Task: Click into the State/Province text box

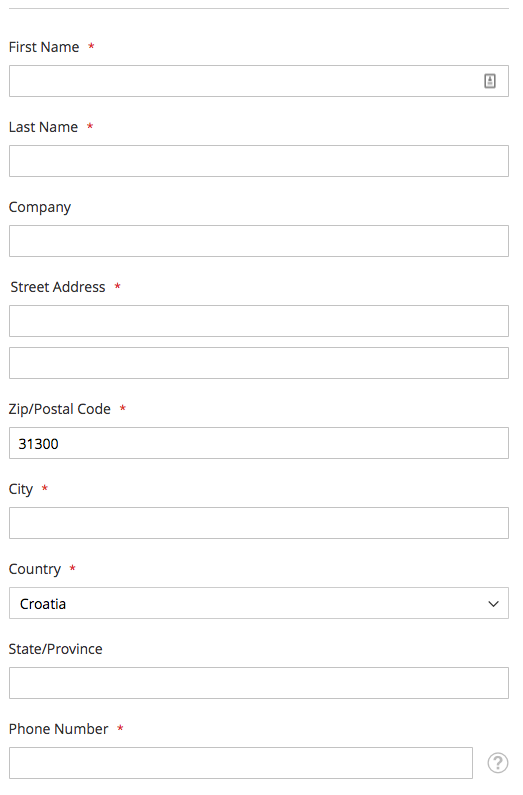Action: 258,683
